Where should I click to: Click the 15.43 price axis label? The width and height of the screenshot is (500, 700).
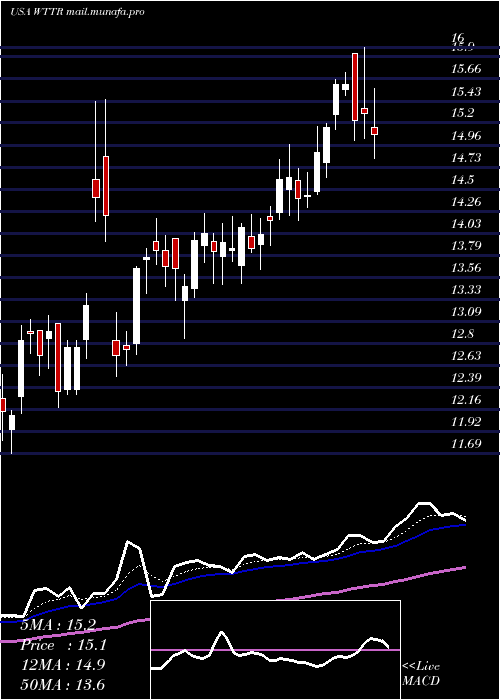click(x=467, y=92)
